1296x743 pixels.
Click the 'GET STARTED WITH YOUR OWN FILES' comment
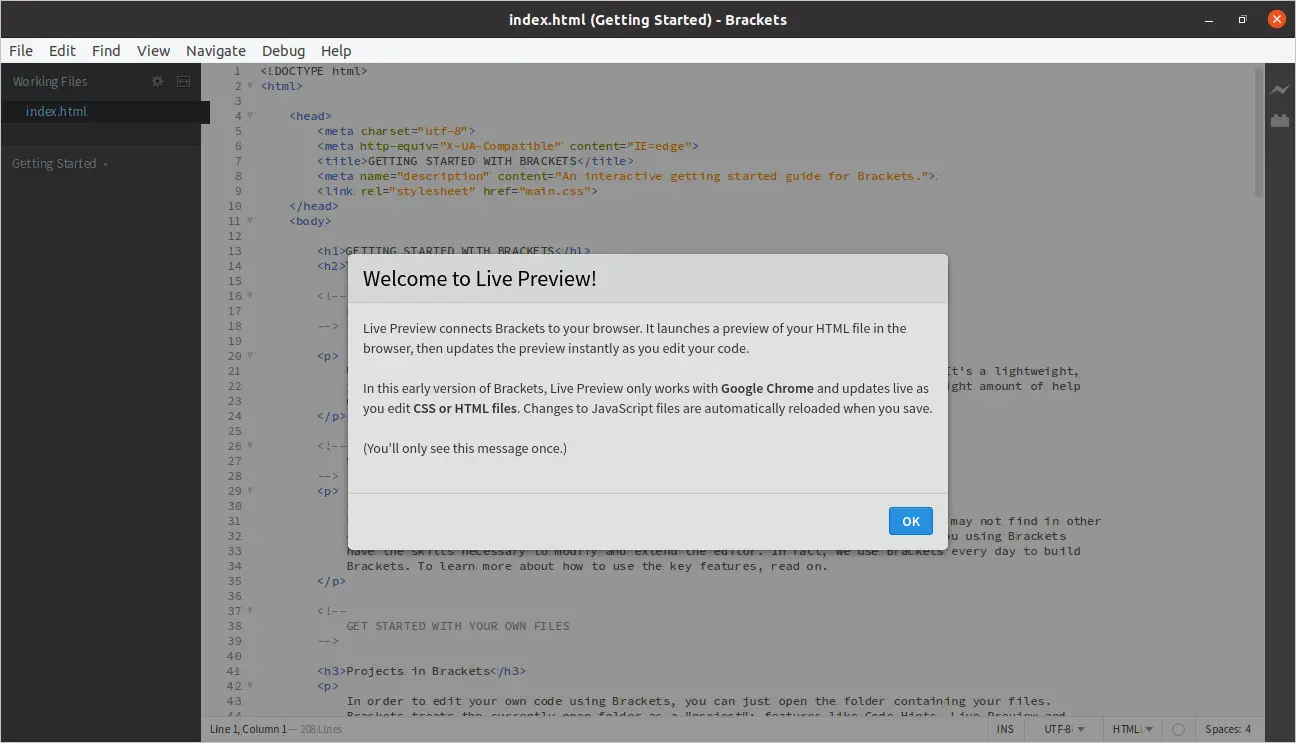[x=458, y=626]
